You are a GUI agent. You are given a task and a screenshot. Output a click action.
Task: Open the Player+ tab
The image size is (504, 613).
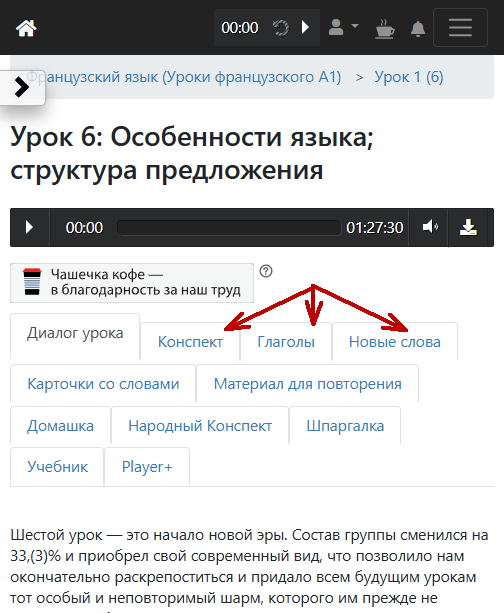tap(147, 466)
